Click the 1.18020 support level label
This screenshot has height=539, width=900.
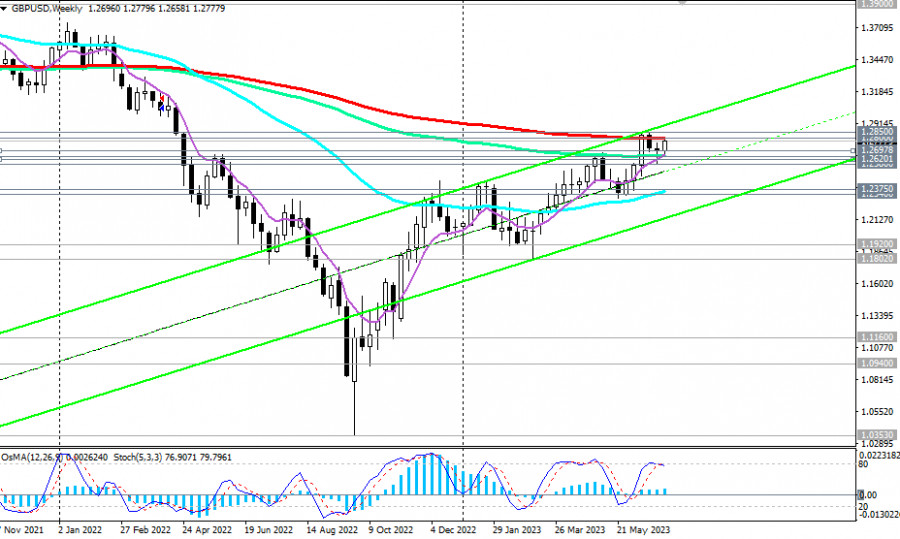[x=876, y=259]
